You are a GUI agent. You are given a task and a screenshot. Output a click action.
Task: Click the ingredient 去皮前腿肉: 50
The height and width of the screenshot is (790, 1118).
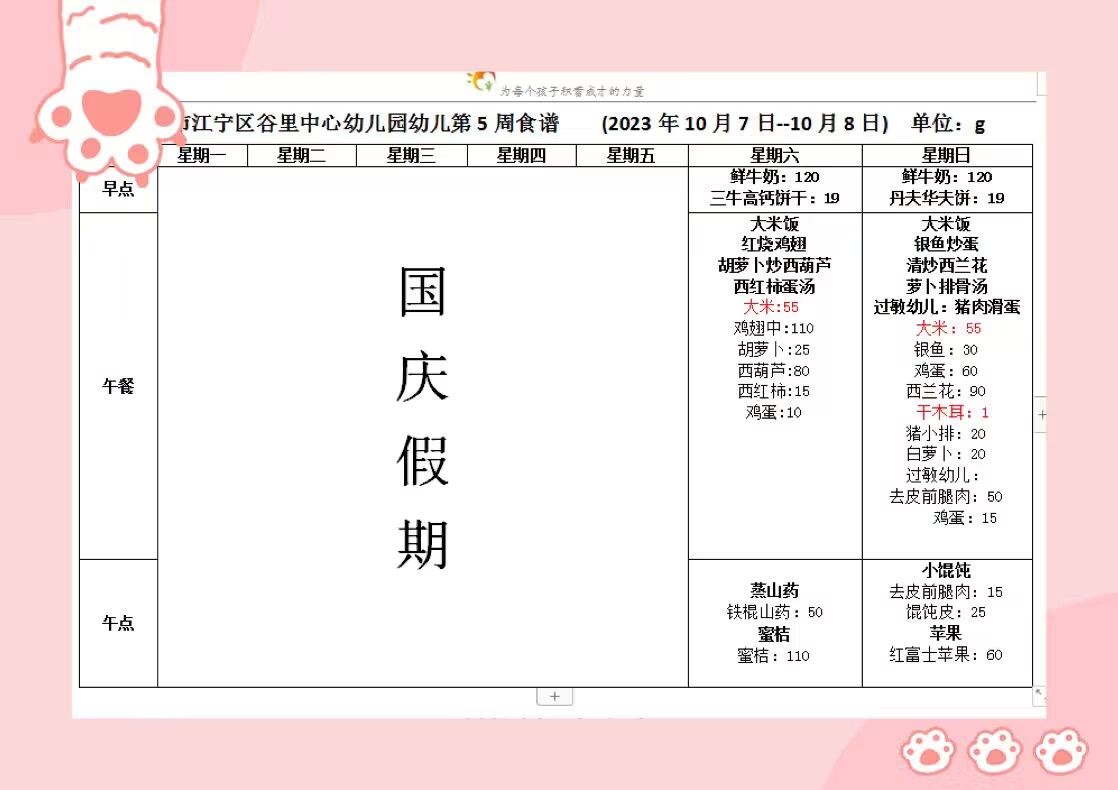point(946,496)
